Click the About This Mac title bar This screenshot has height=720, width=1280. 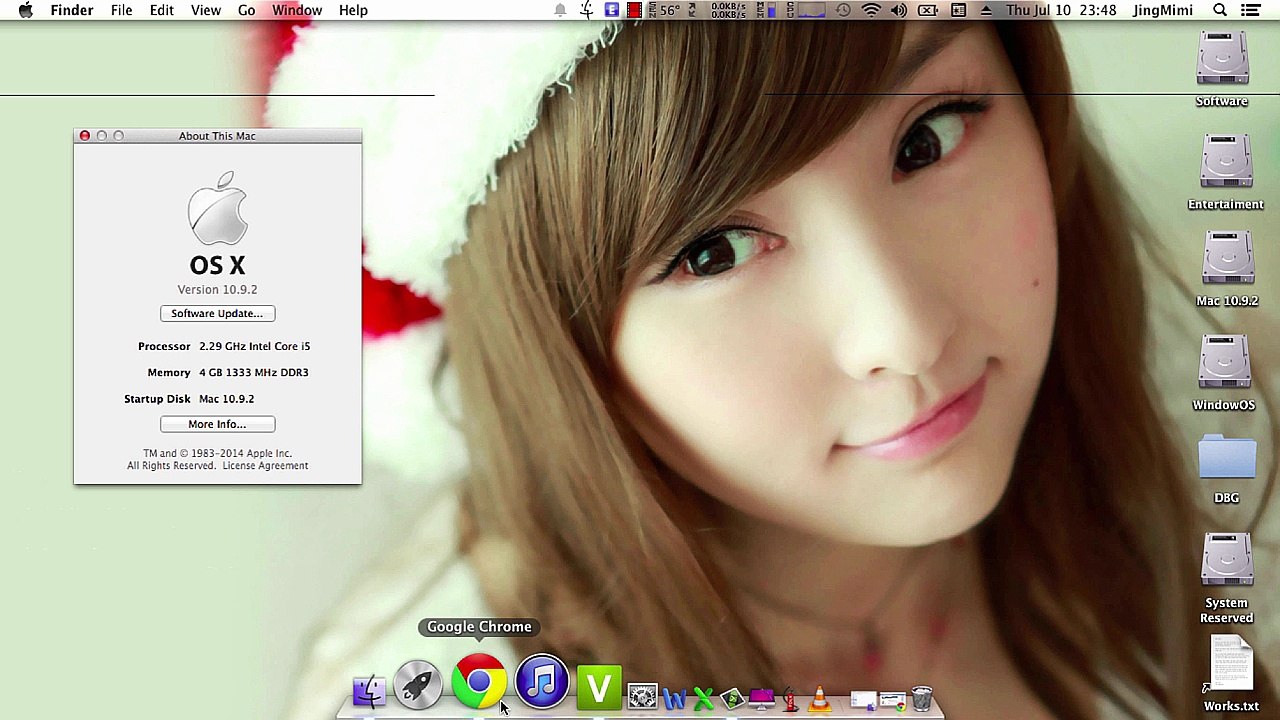217,136
